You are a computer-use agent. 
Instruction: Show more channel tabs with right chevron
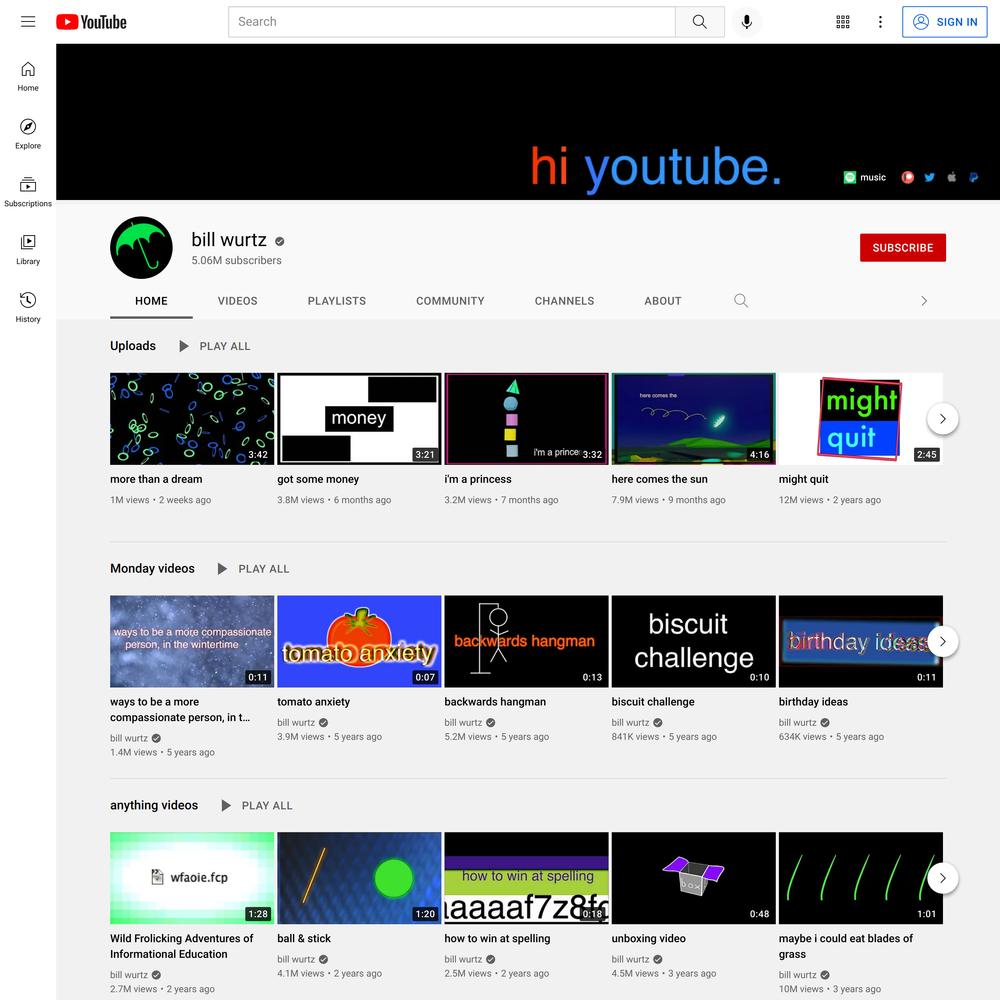[x=923, y=300]
